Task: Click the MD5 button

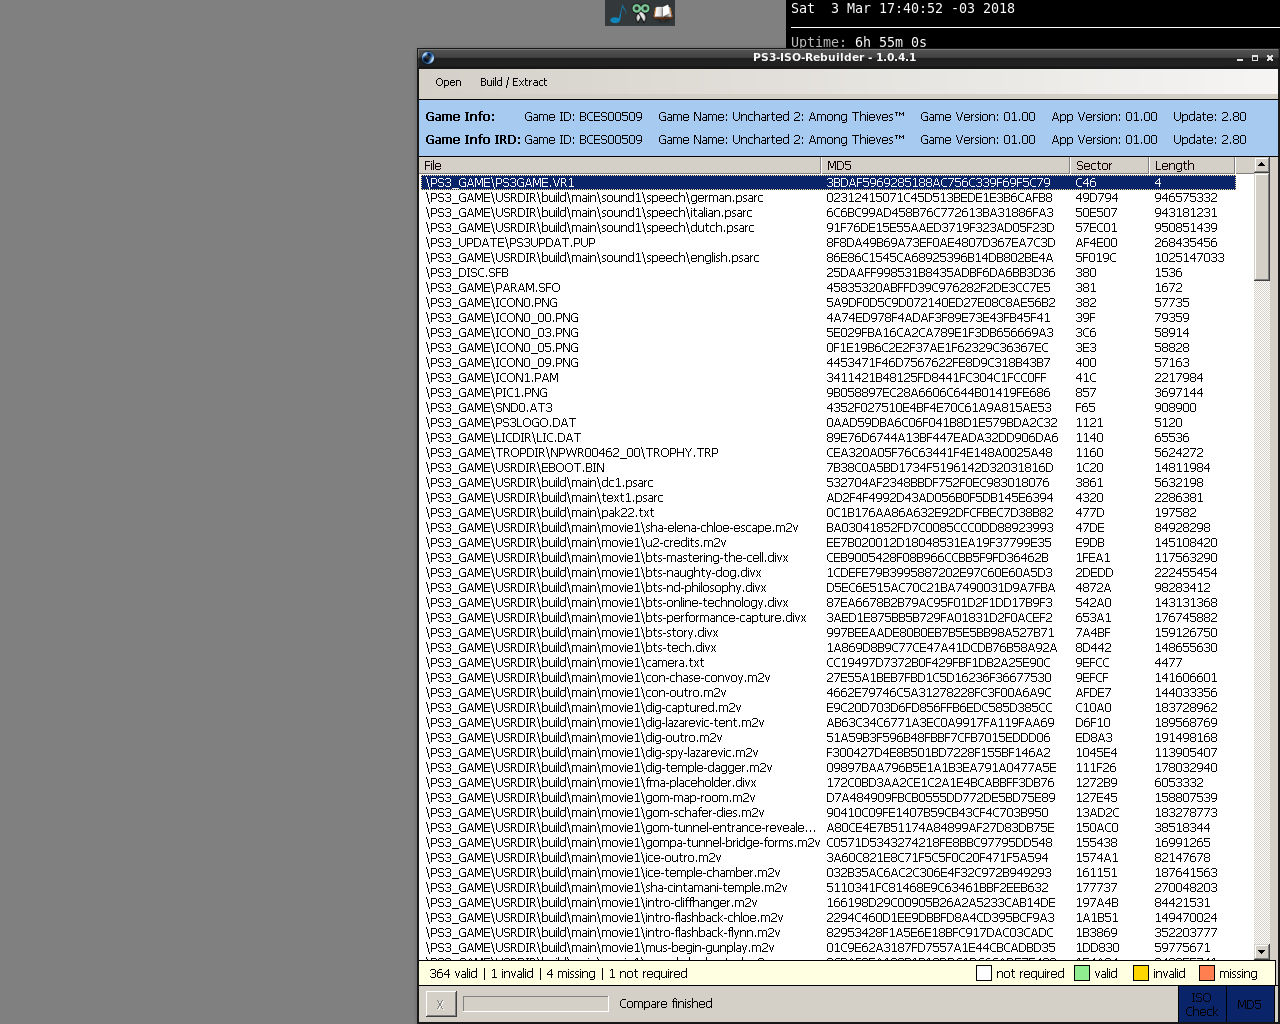Action: [x=1249, y=1004]
